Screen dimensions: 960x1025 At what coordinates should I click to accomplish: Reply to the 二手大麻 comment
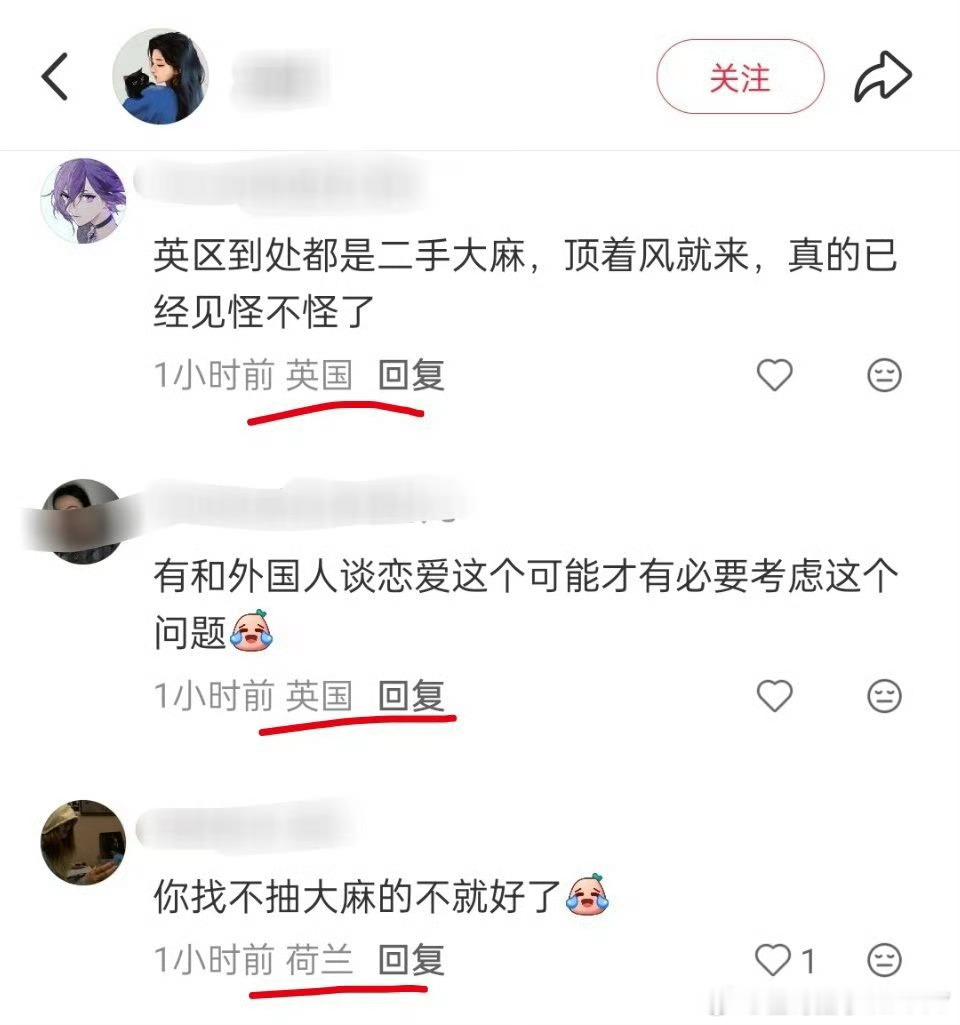tap(412, 375)
